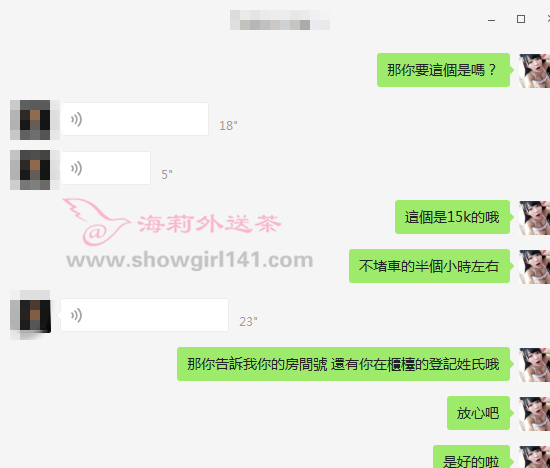Screen dimensions: 550x468
Task: Maximize the chat window
Action: click(x=521, y=19)
